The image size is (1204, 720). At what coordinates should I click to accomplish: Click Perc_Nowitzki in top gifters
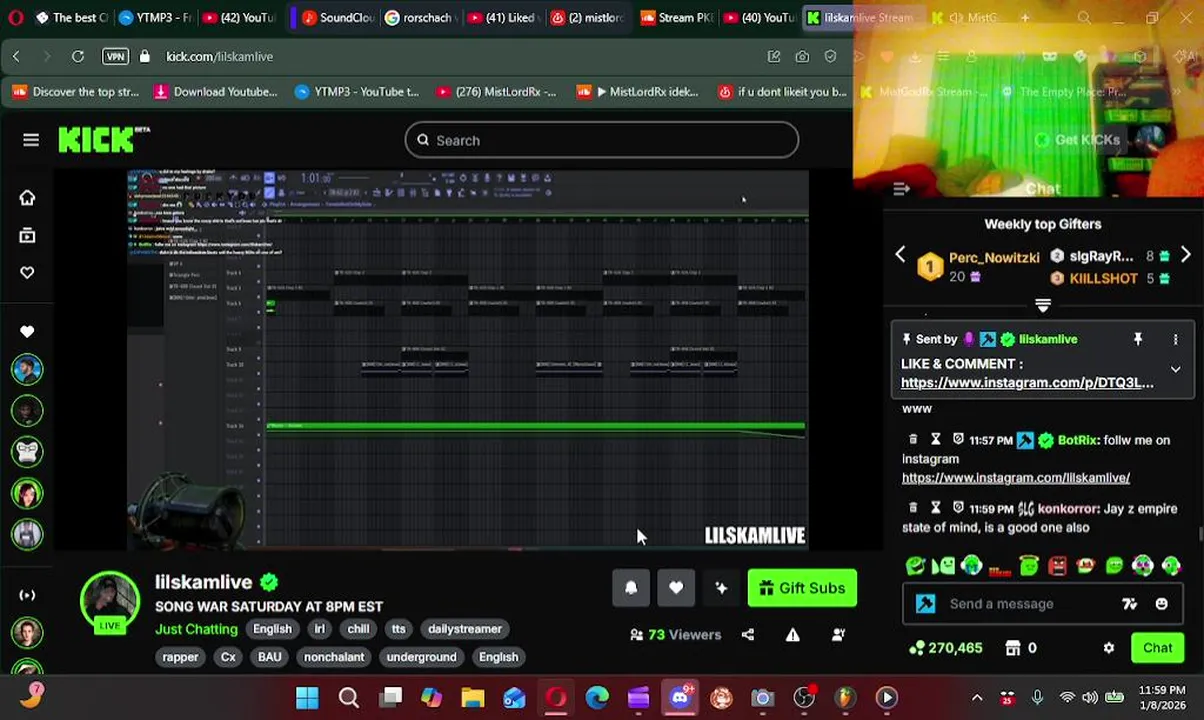(994, 257)
